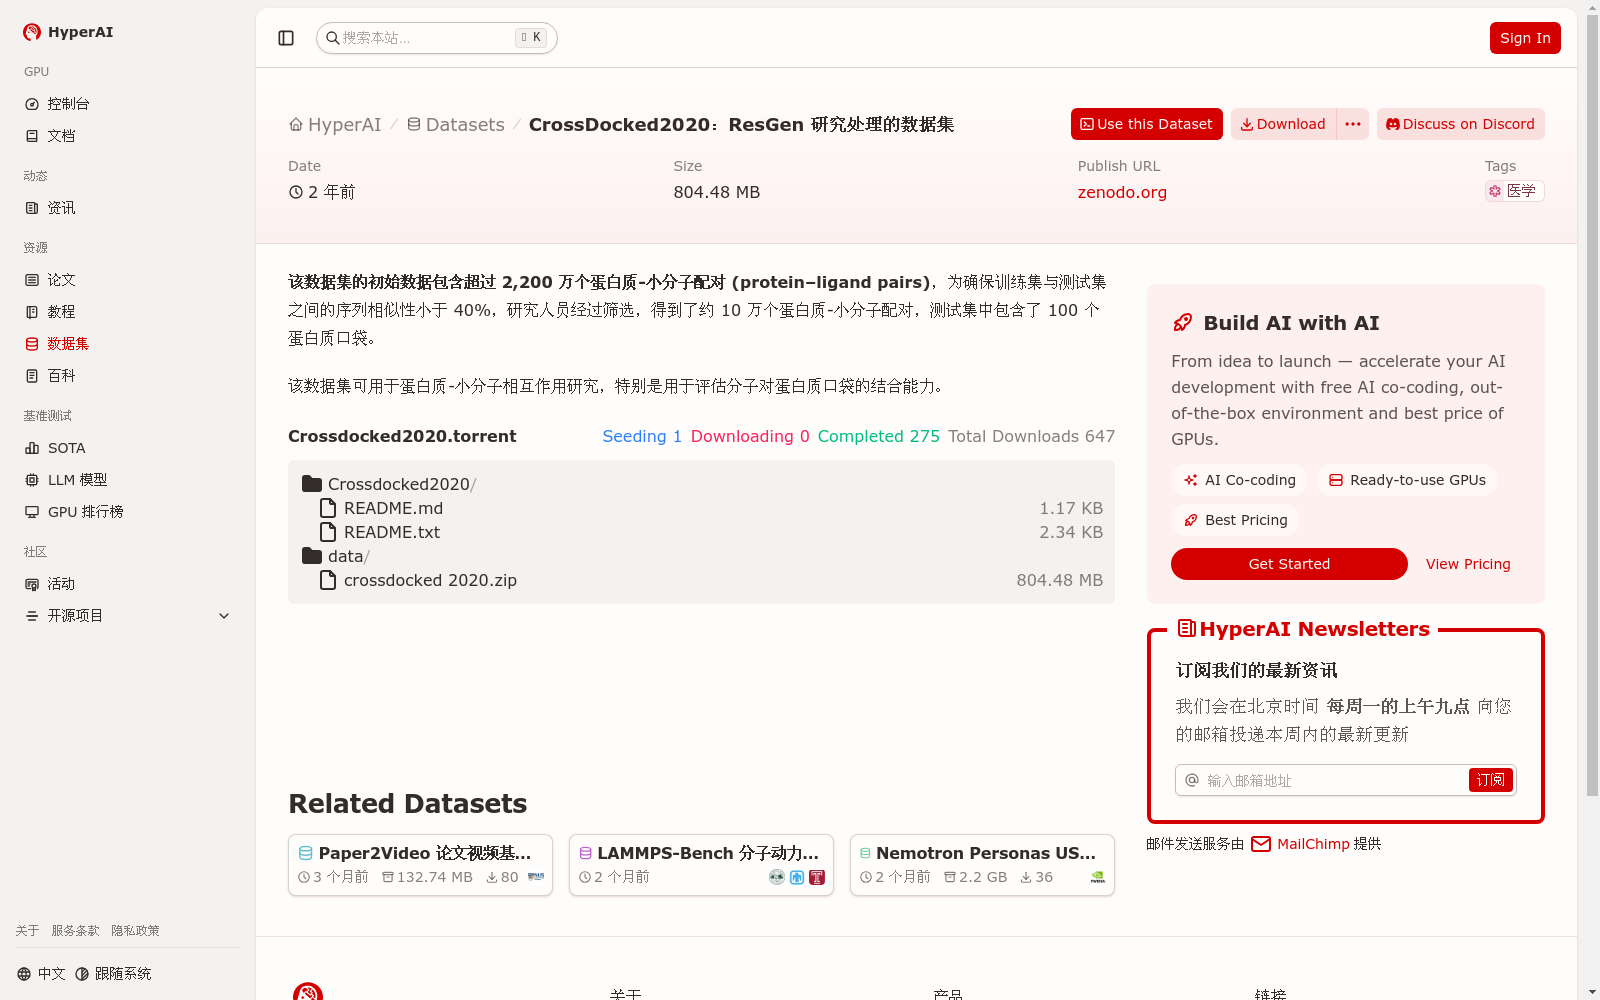Click the Build AI rocket icon
The height and width of the screenshot is (1000, 1600).
pos(1183,323)
